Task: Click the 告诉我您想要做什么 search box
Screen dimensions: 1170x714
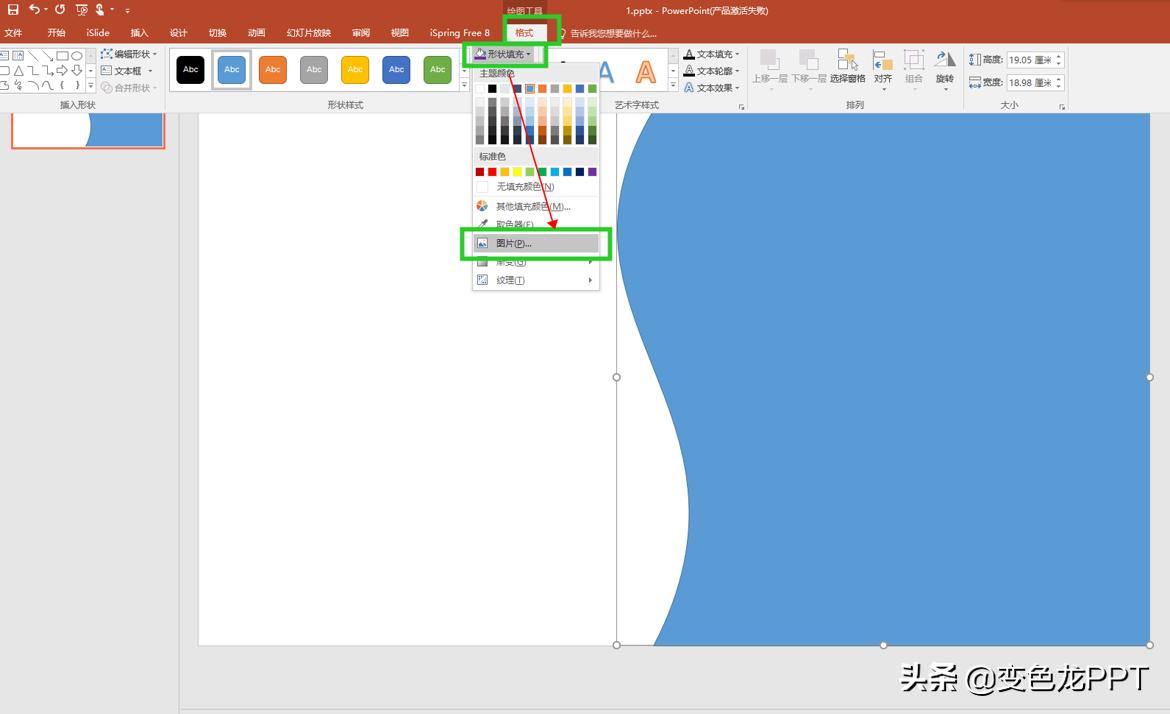Action: (613, 34)
